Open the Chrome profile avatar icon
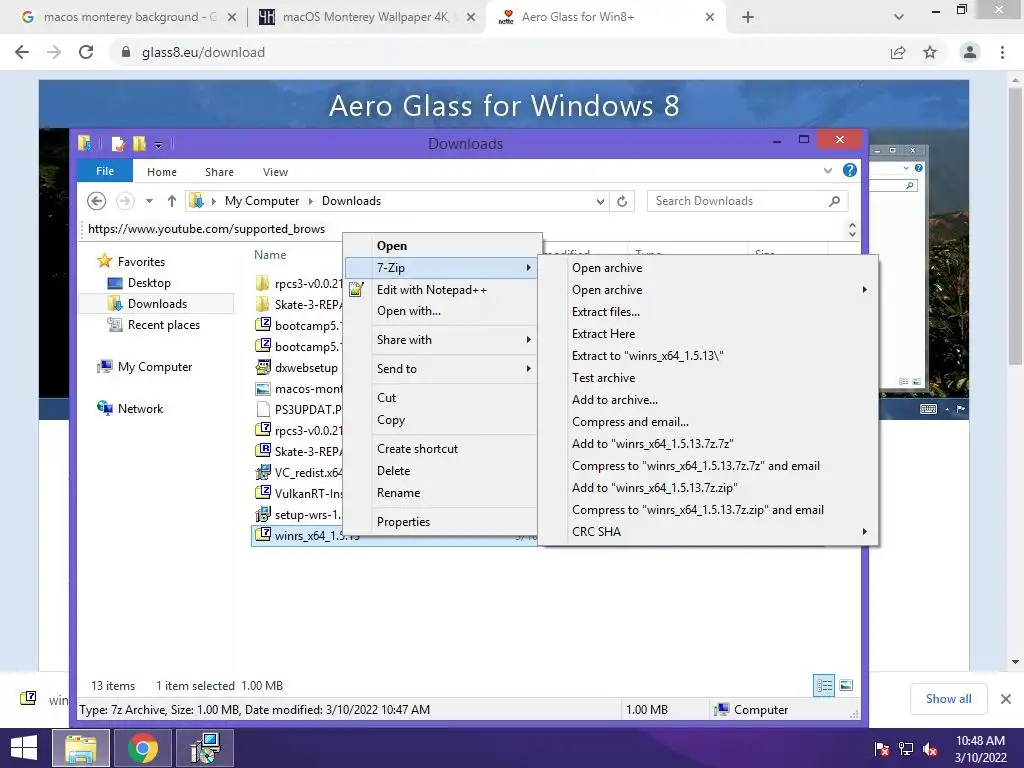The image size is (1024, 768). click(x=970, y=52)
